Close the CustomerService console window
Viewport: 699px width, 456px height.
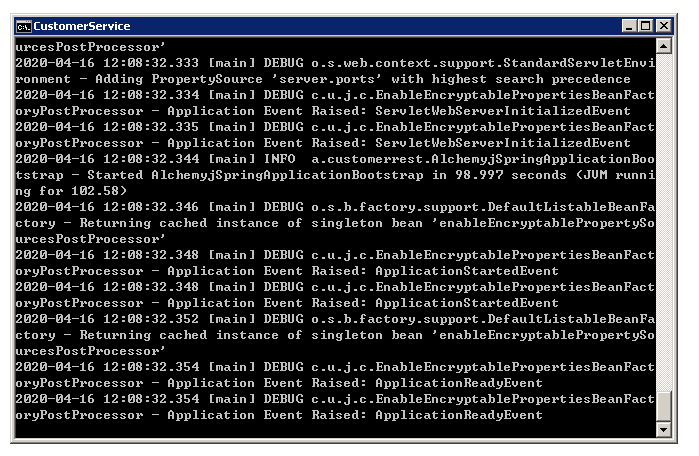(x=663, y=25)
